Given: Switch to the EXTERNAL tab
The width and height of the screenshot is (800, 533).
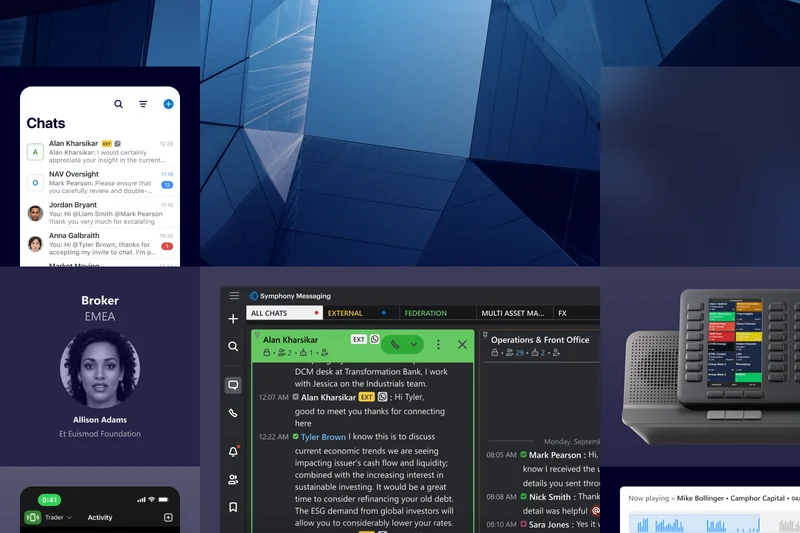Looking at the screenshot, I should [345, 313].
